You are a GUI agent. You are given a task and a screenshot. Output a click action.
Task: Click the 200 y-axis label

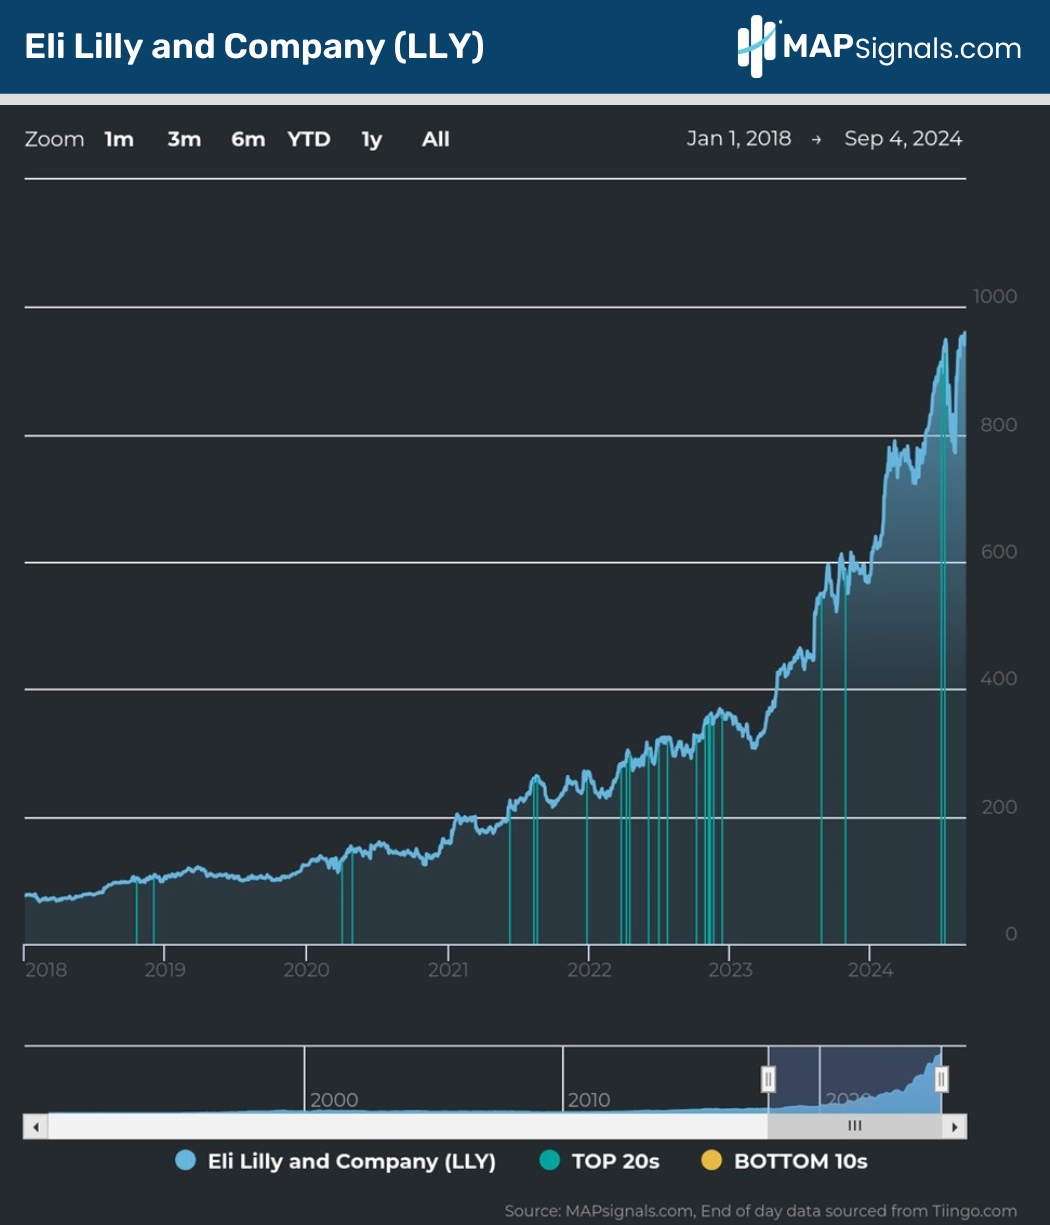tap(999, 806)
